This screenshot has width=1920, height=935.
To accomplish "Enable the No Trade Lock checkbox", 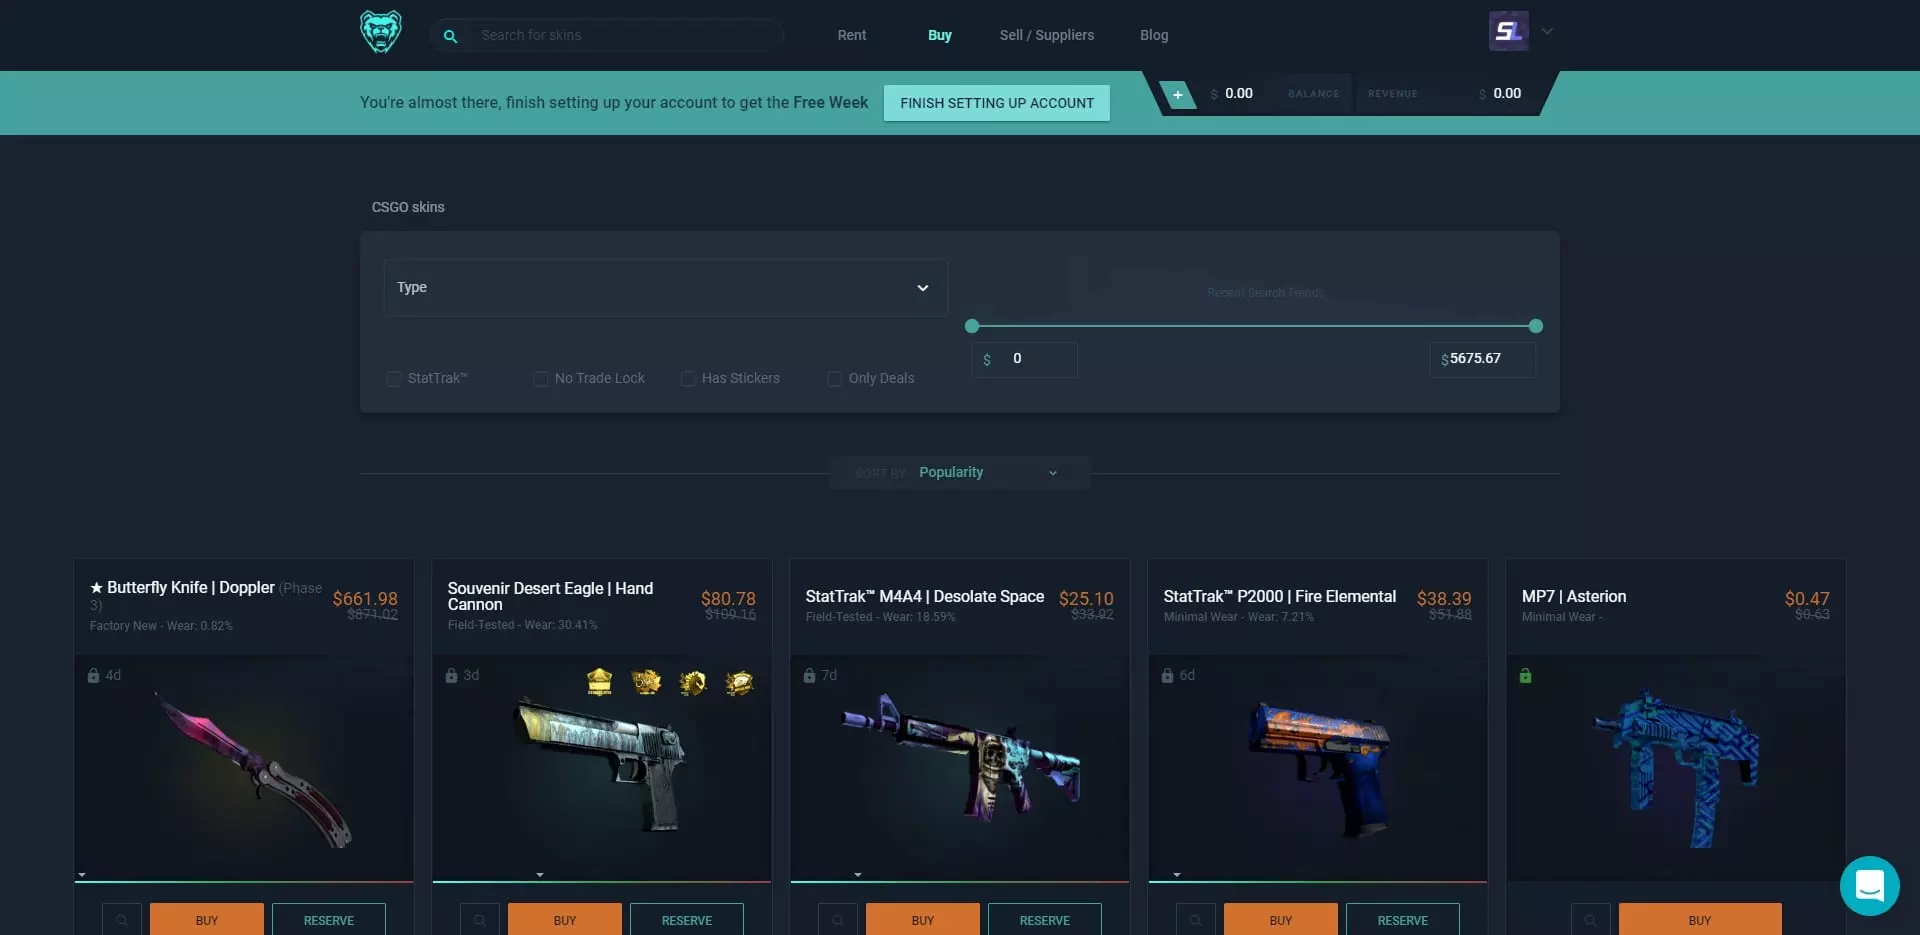I will click(x=541, y=379).
